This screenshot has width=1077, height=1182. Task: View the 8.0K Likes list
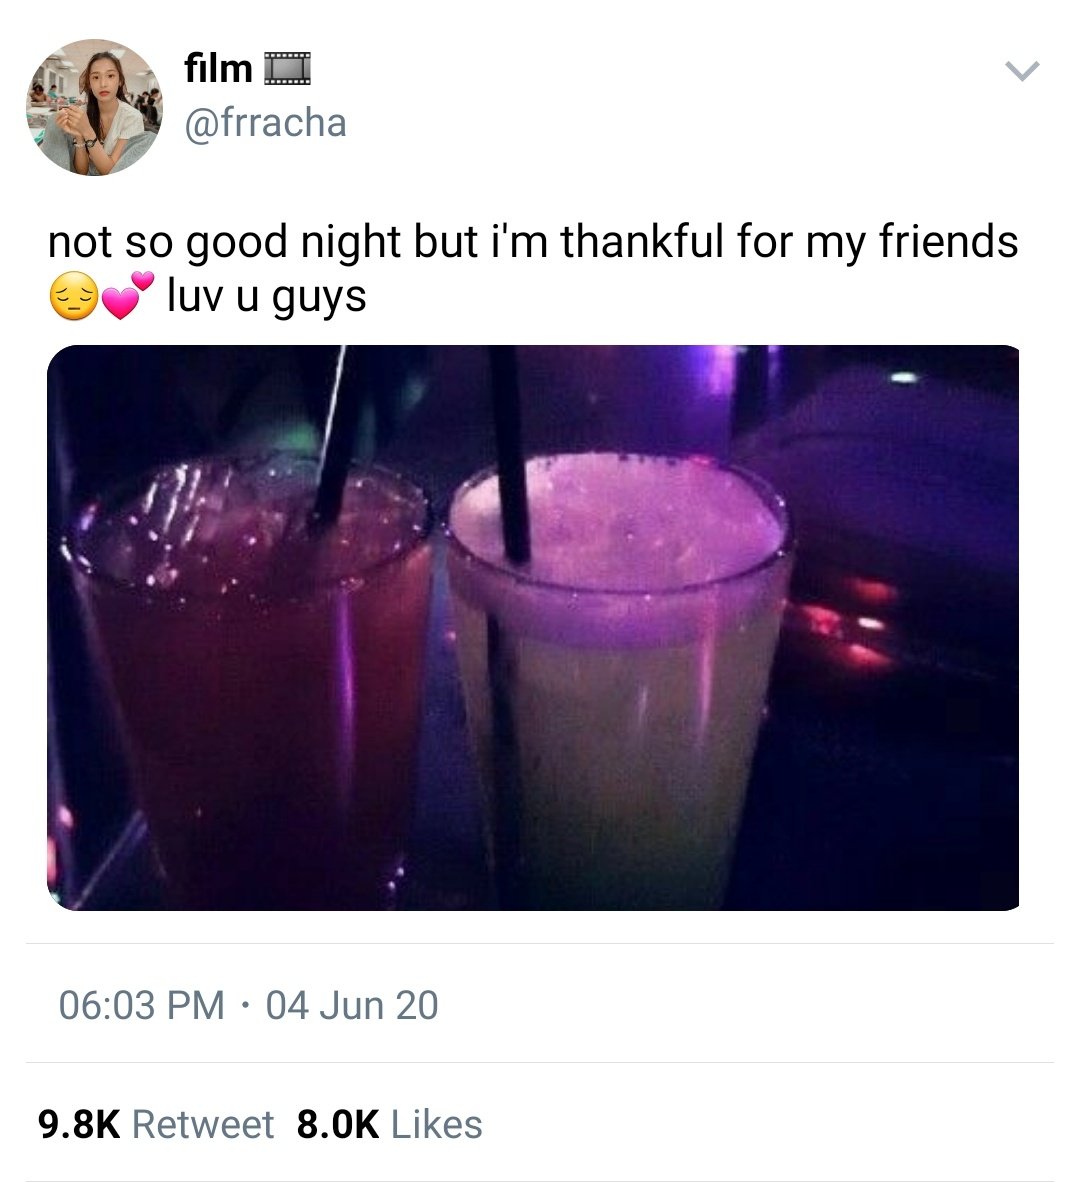(389, 1124)
